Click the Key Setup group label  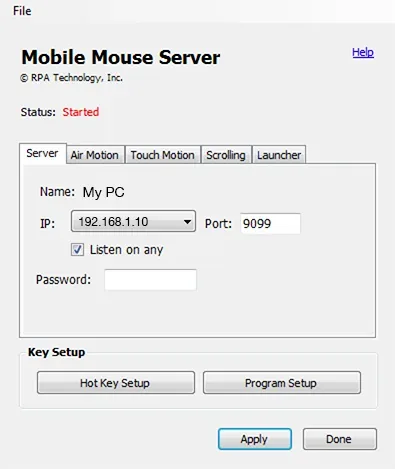(56, 352)
